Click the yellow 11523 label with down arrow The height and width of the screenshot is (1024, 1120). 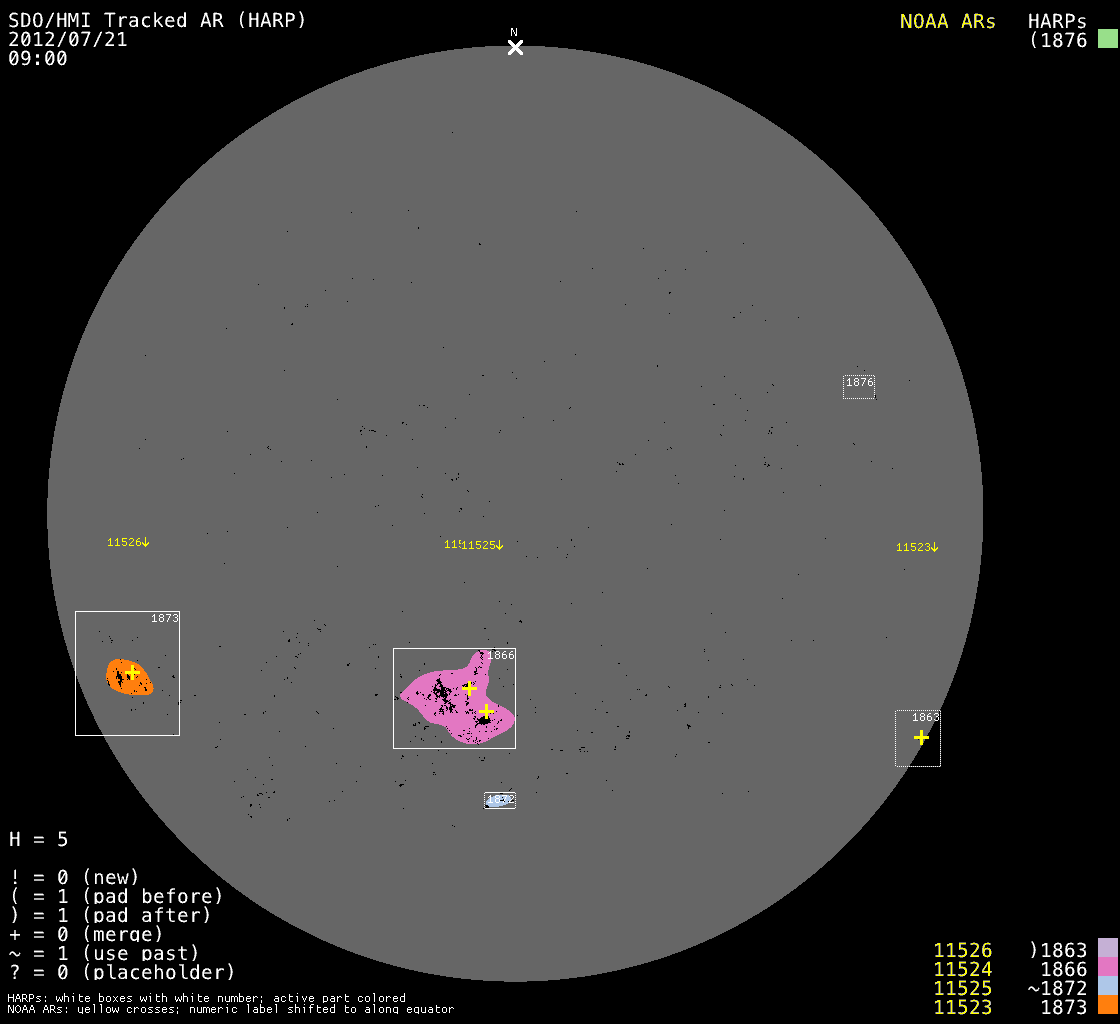(x=917, y=547)
